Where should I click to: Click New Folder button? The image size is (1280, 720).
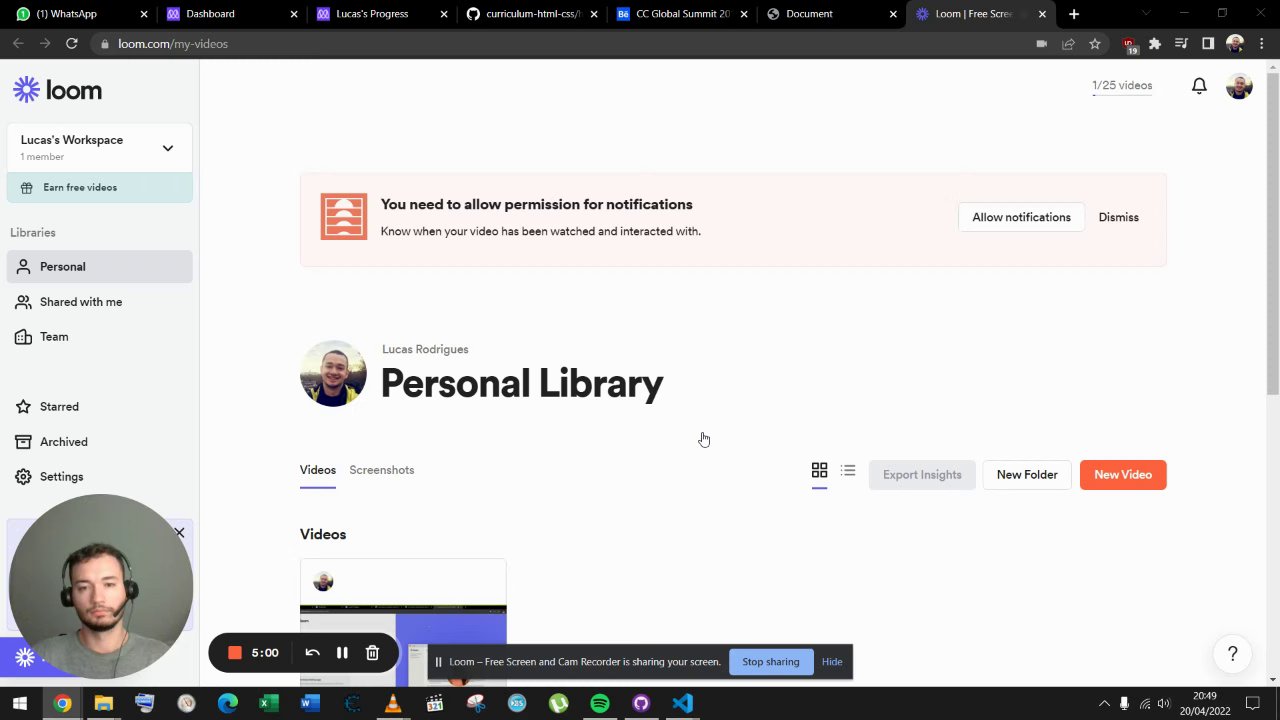[1026, 475]
